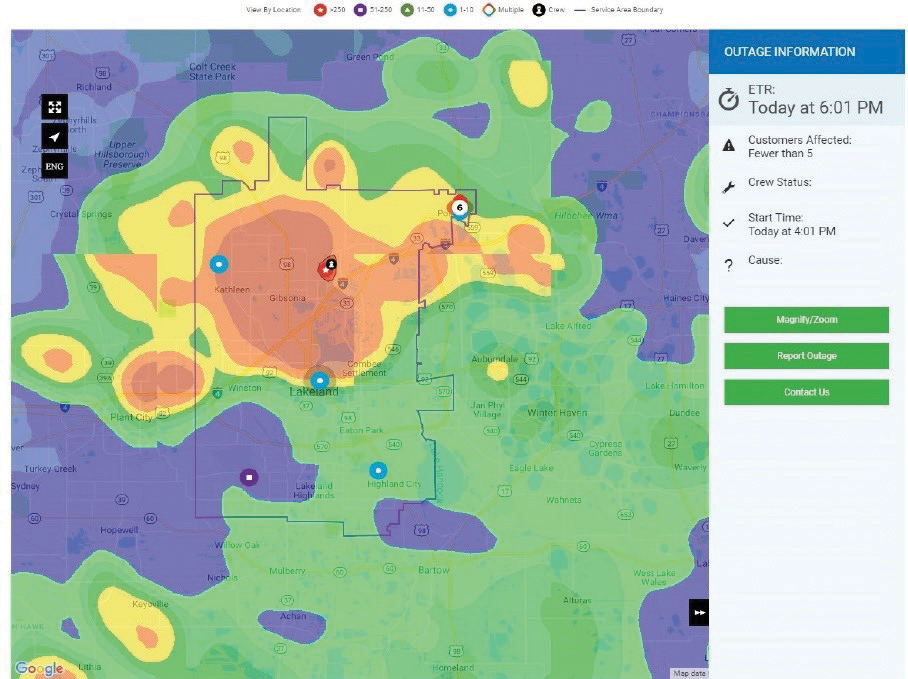Click the Crew Status wrench icon

click(728, 187)
